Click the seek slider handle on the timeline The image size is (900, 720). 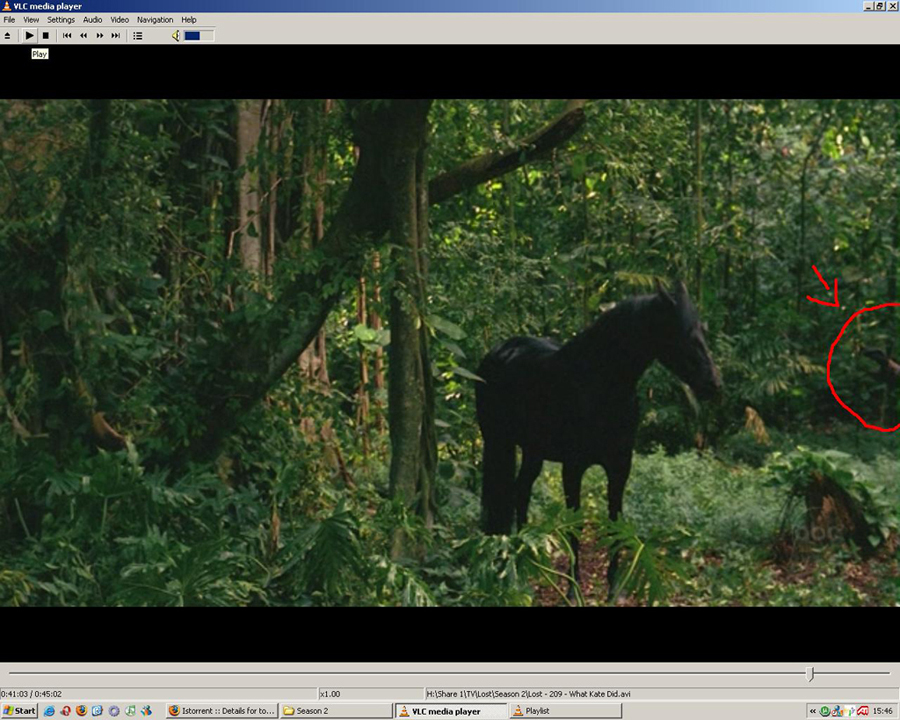click(810, 673)
